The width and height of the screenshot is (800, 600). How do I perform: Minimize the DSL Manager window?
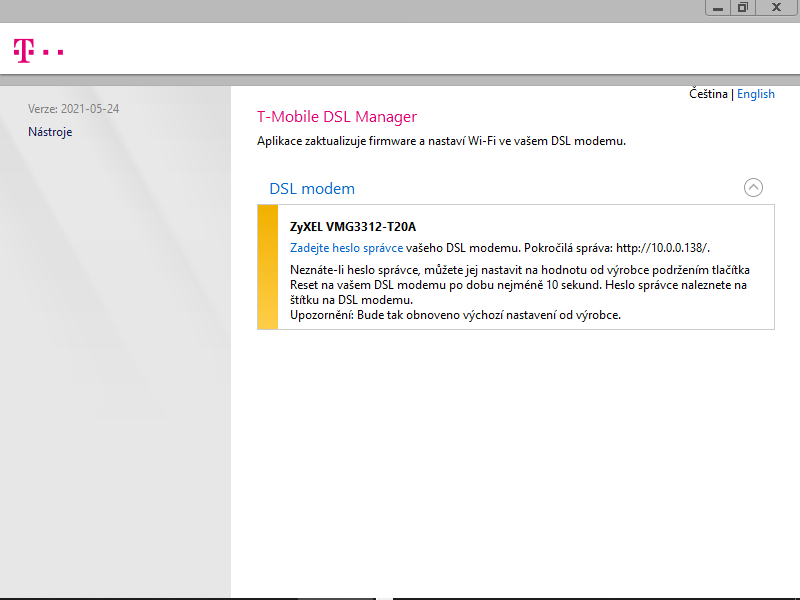click(718, 8)
